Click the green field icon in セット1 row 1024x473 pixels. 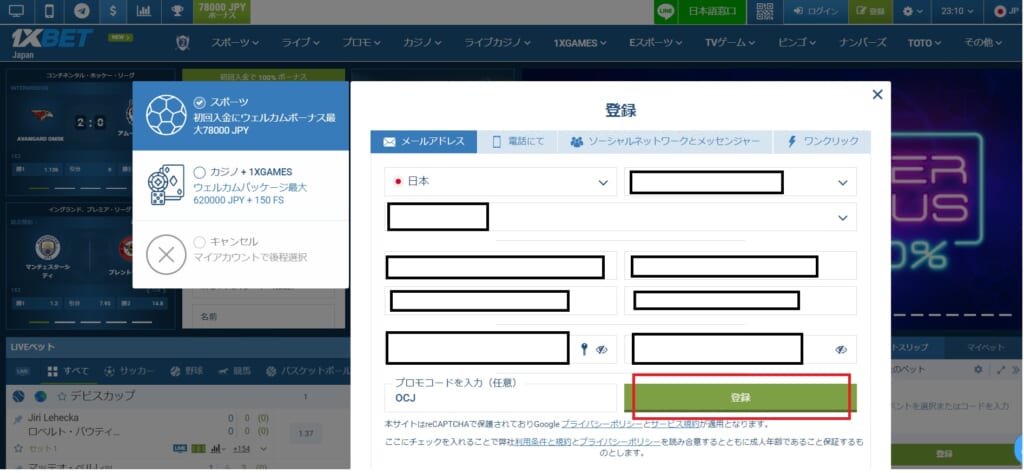pos(198,449)
